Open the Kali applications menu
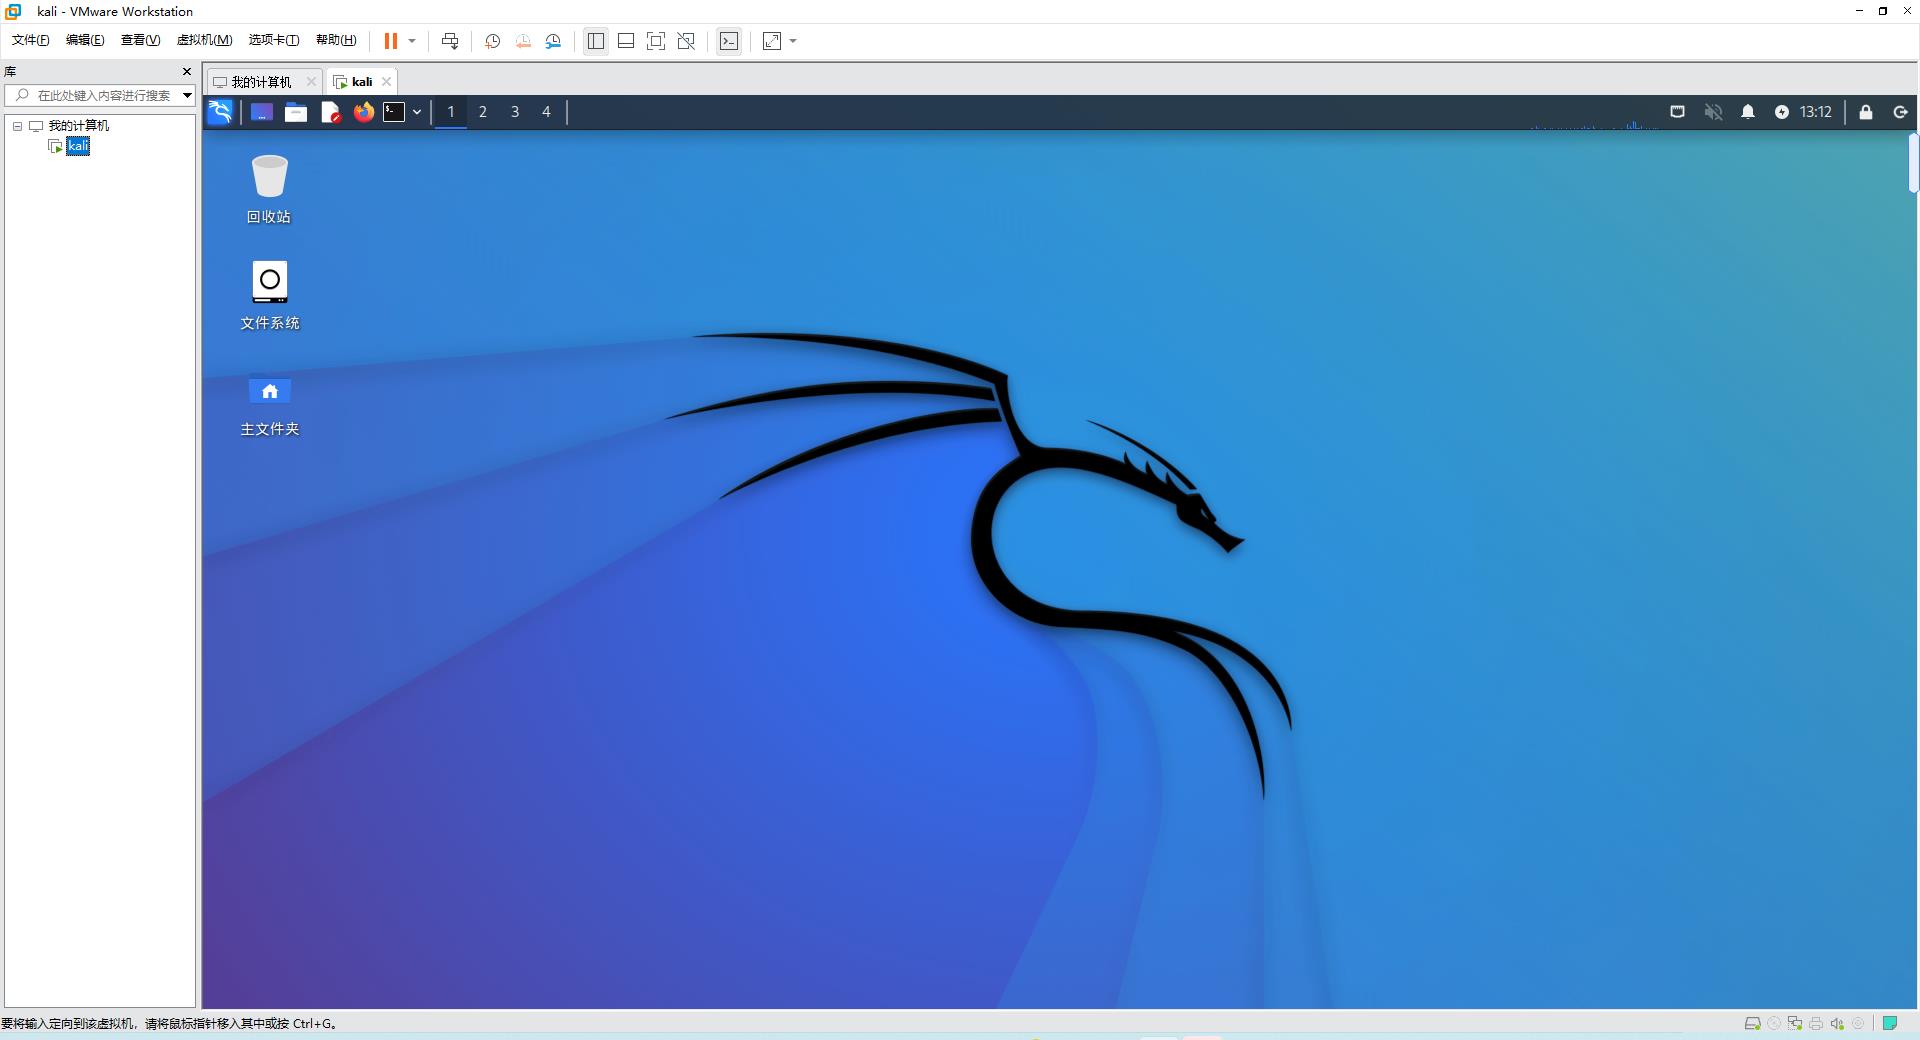This screenshot has width=1920, height=1040. (x=220, y=112)
